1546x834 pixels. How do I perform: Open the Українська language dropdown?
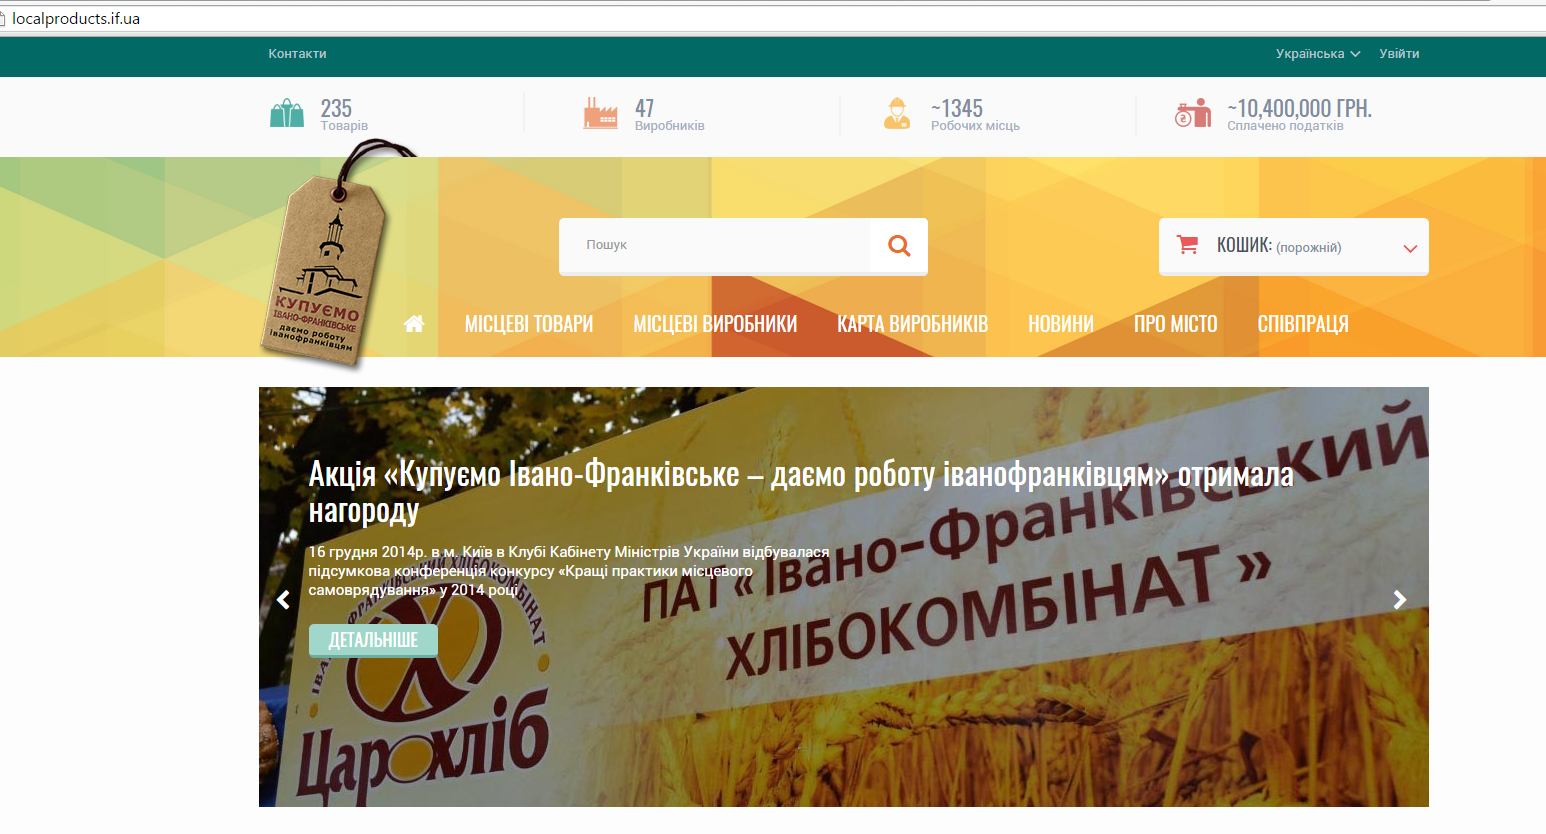coord(1317,54)
